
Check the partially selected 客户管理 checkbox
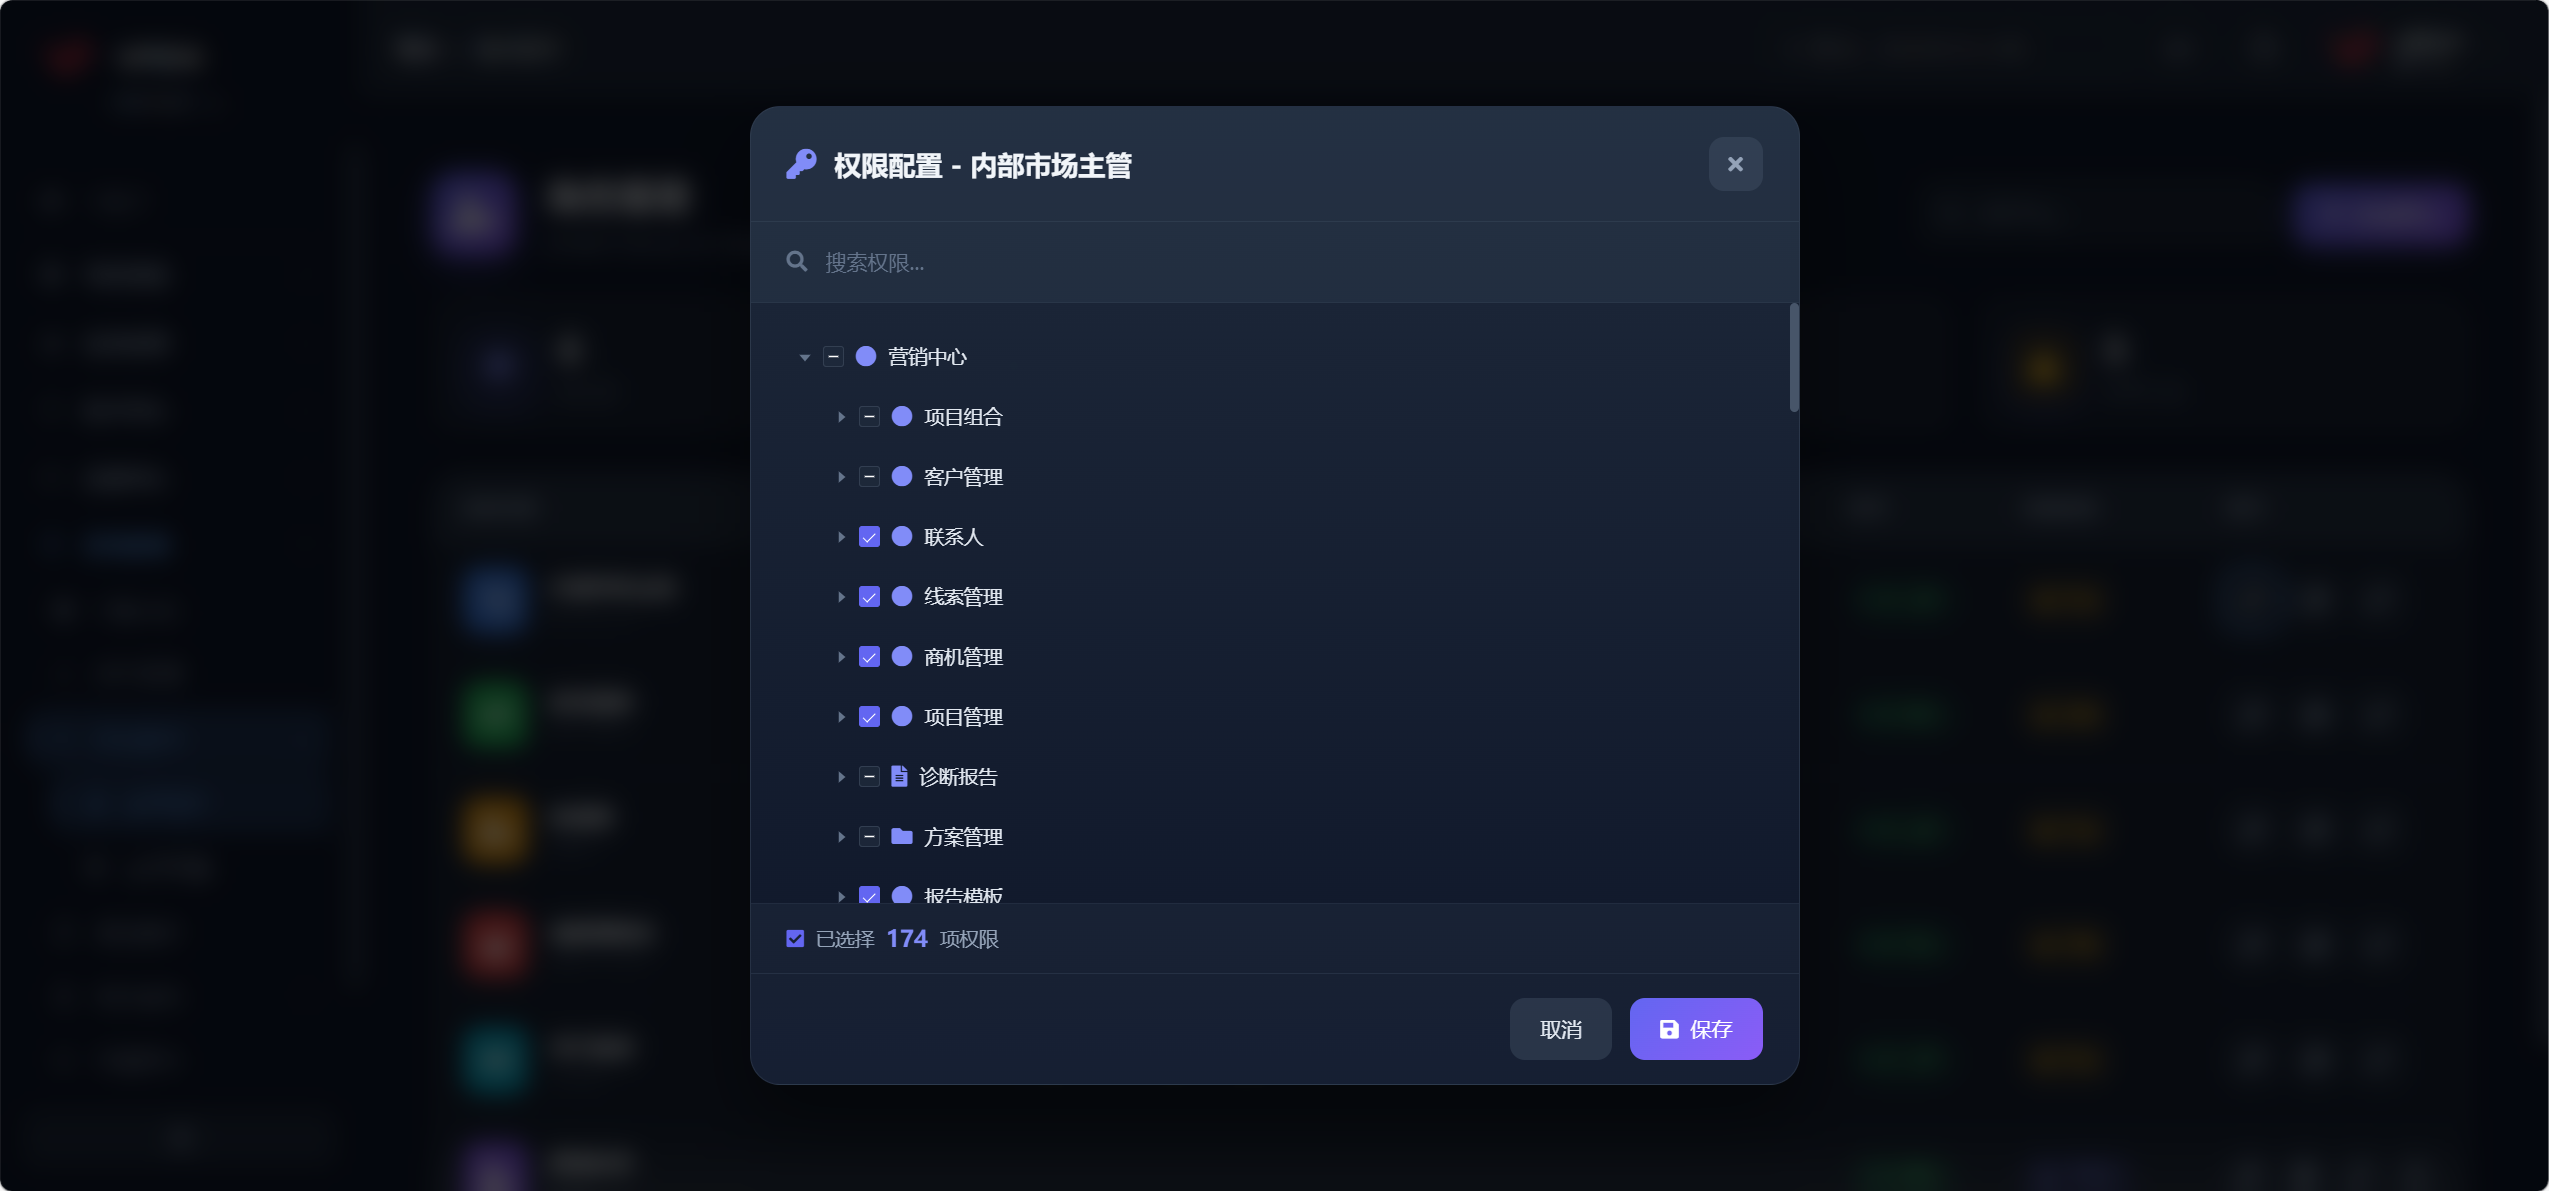(869, 477)
